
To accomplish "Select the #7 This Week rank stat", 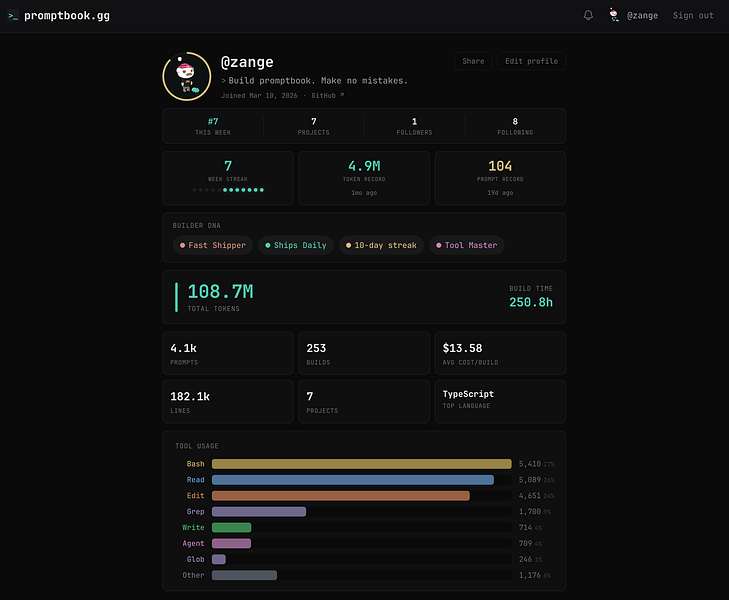I will coord(213,126).
